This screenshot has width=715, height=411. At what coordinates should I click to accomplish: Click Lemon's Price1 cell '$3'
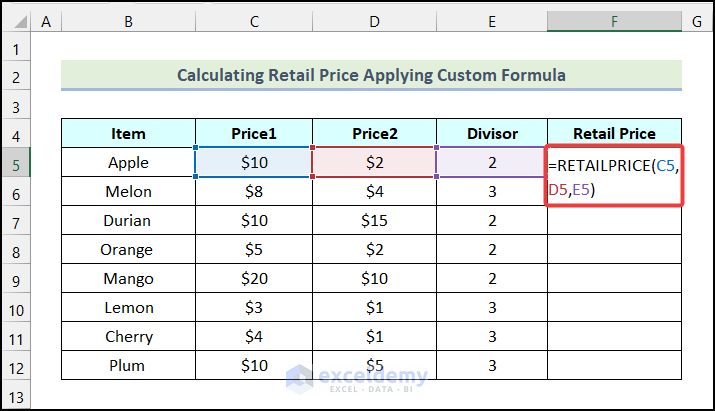(x=254, y=307)
